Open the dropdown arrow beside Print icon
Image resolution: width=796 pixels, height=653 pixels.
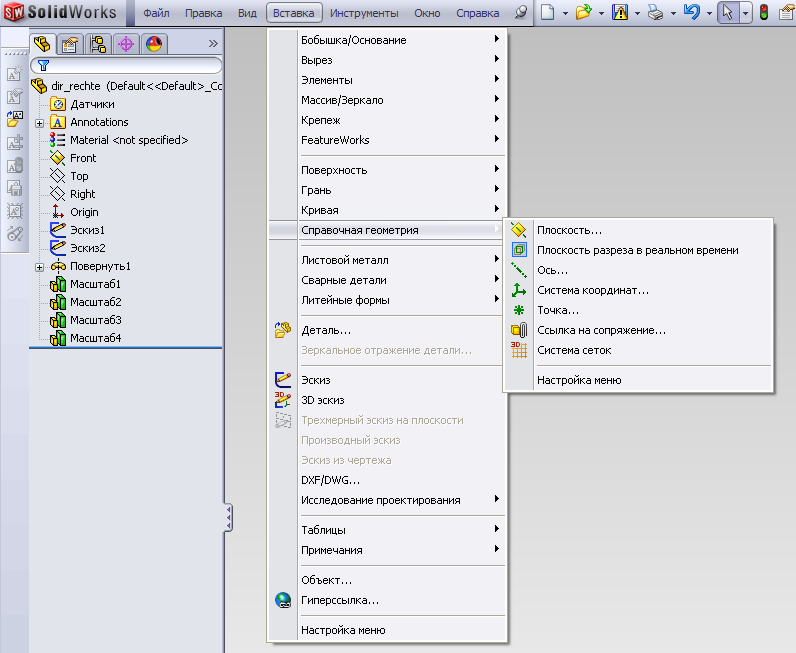click(673, 14)
